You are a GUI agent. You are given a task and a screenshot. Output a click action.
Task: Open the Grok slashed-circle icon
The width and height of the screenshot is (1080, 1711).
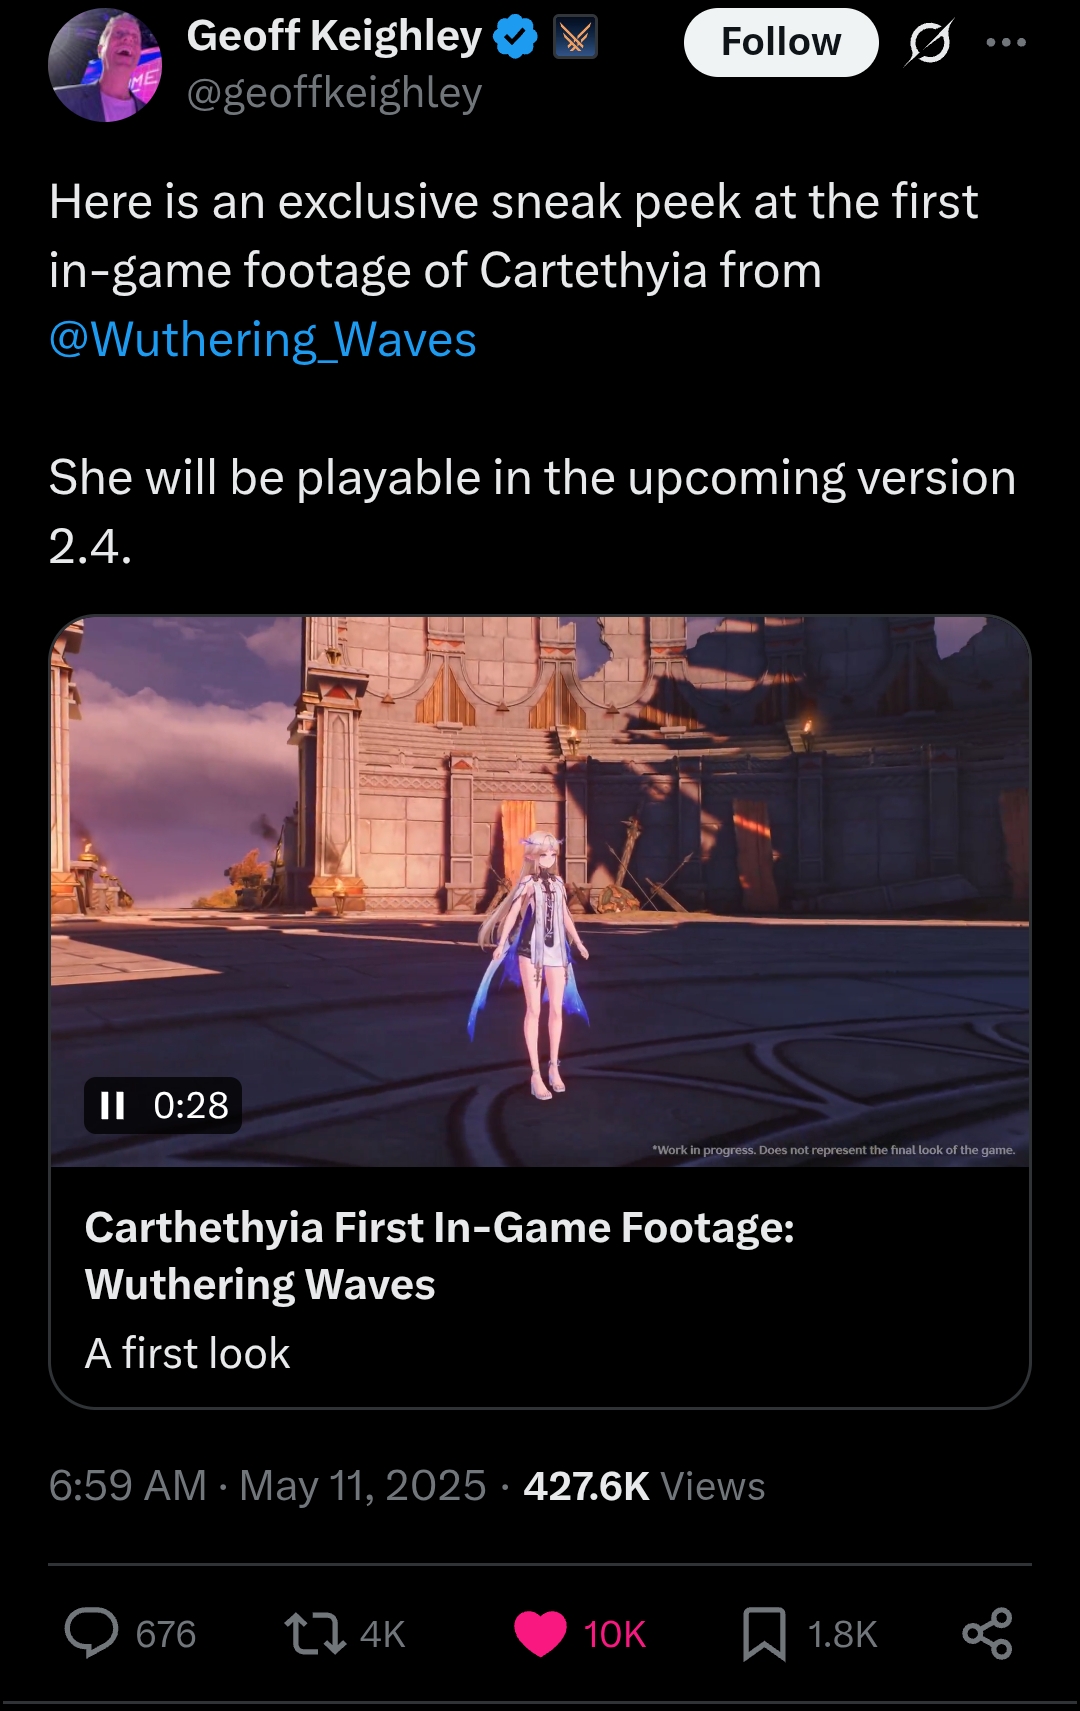pos(929,43)
